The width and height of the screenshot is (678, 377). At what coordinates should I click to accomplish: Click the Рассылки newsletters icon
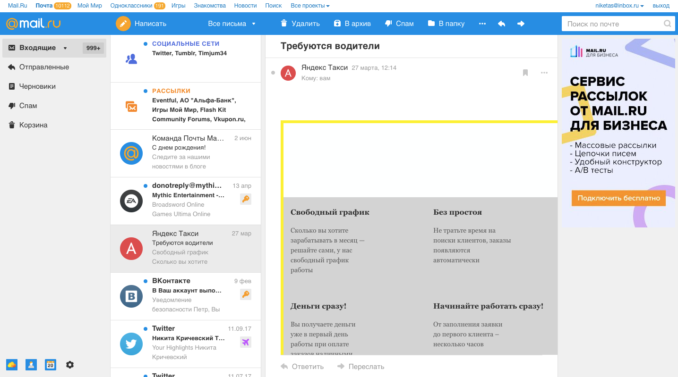pos(131,106)
